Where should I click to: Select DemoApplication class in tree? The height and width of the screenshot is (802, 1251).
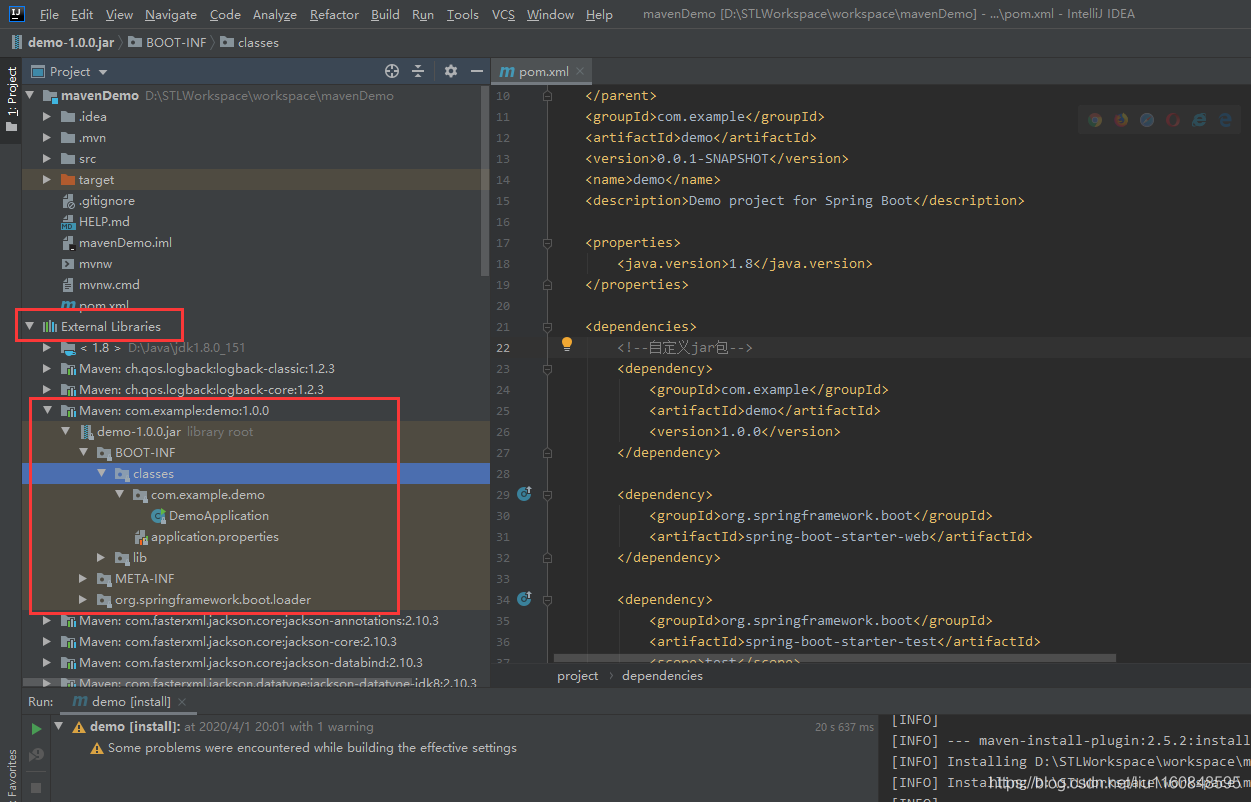[x=218, y=516]
